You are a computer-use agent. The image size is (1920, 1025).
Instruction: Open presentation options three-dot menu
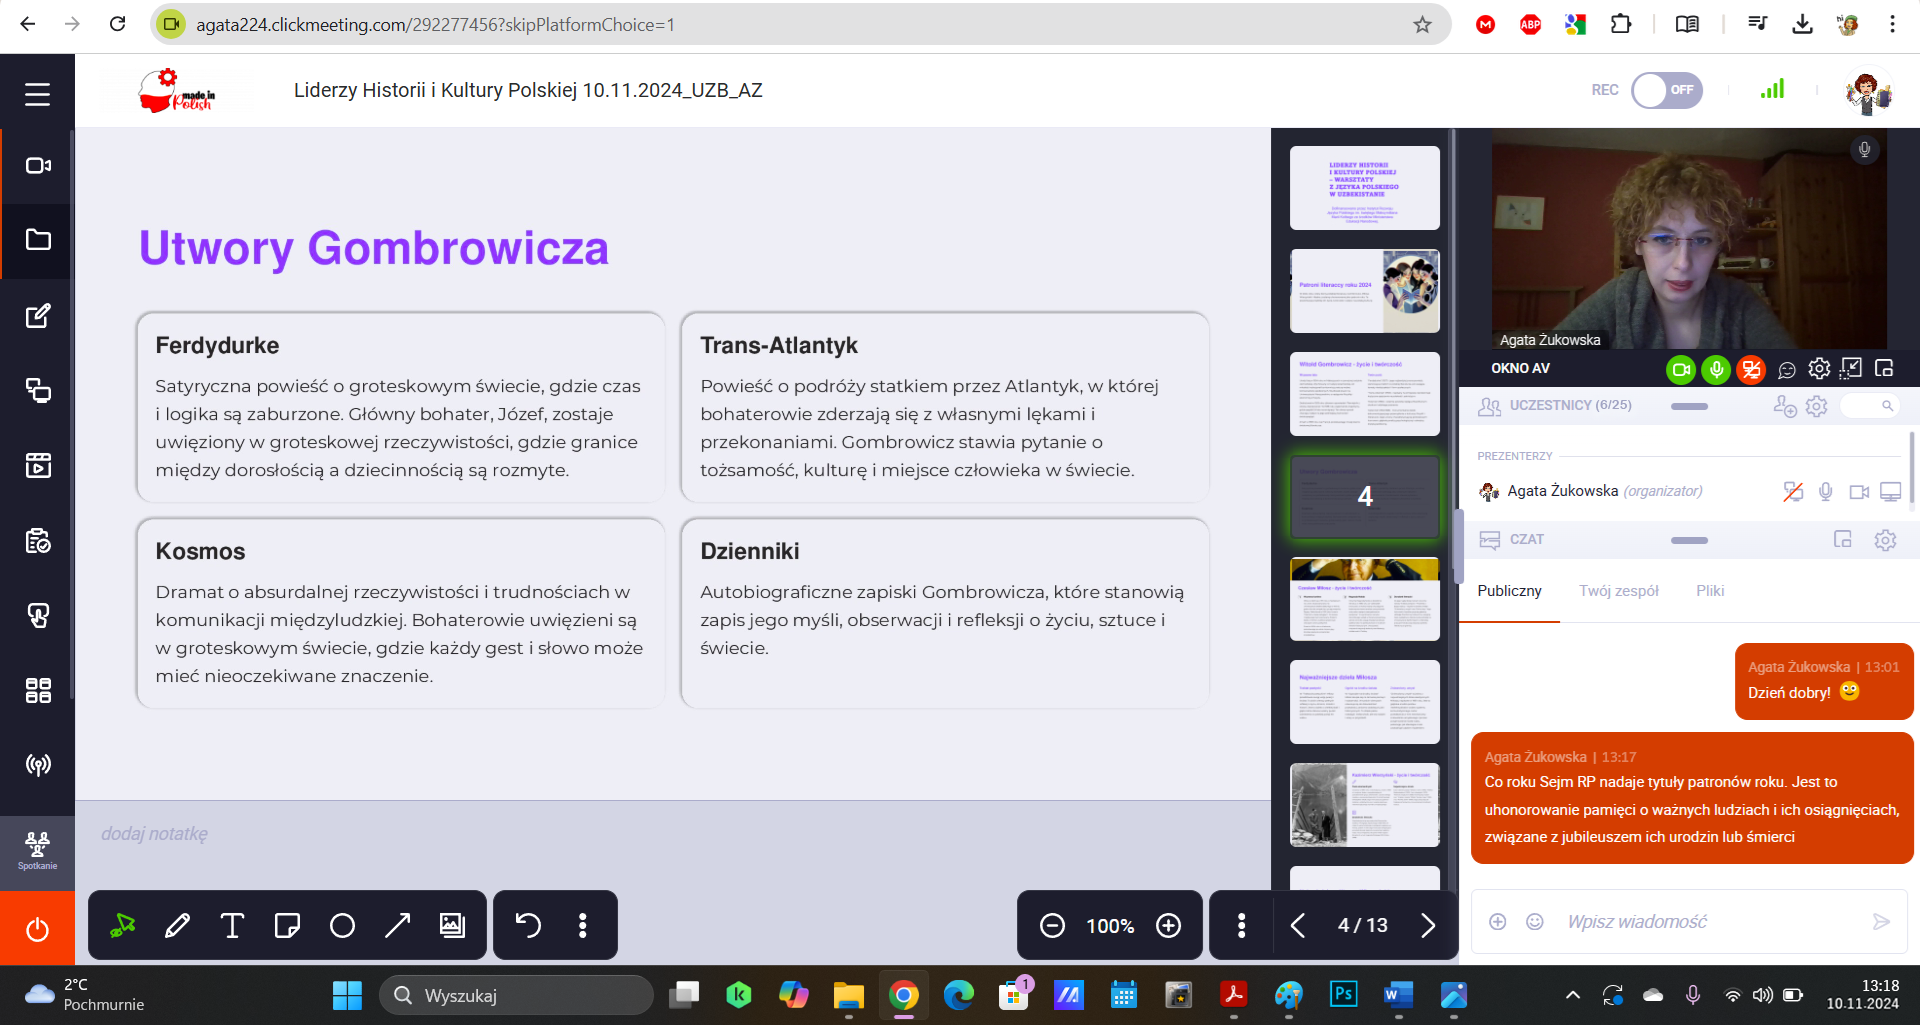(x=1241, y=925)
